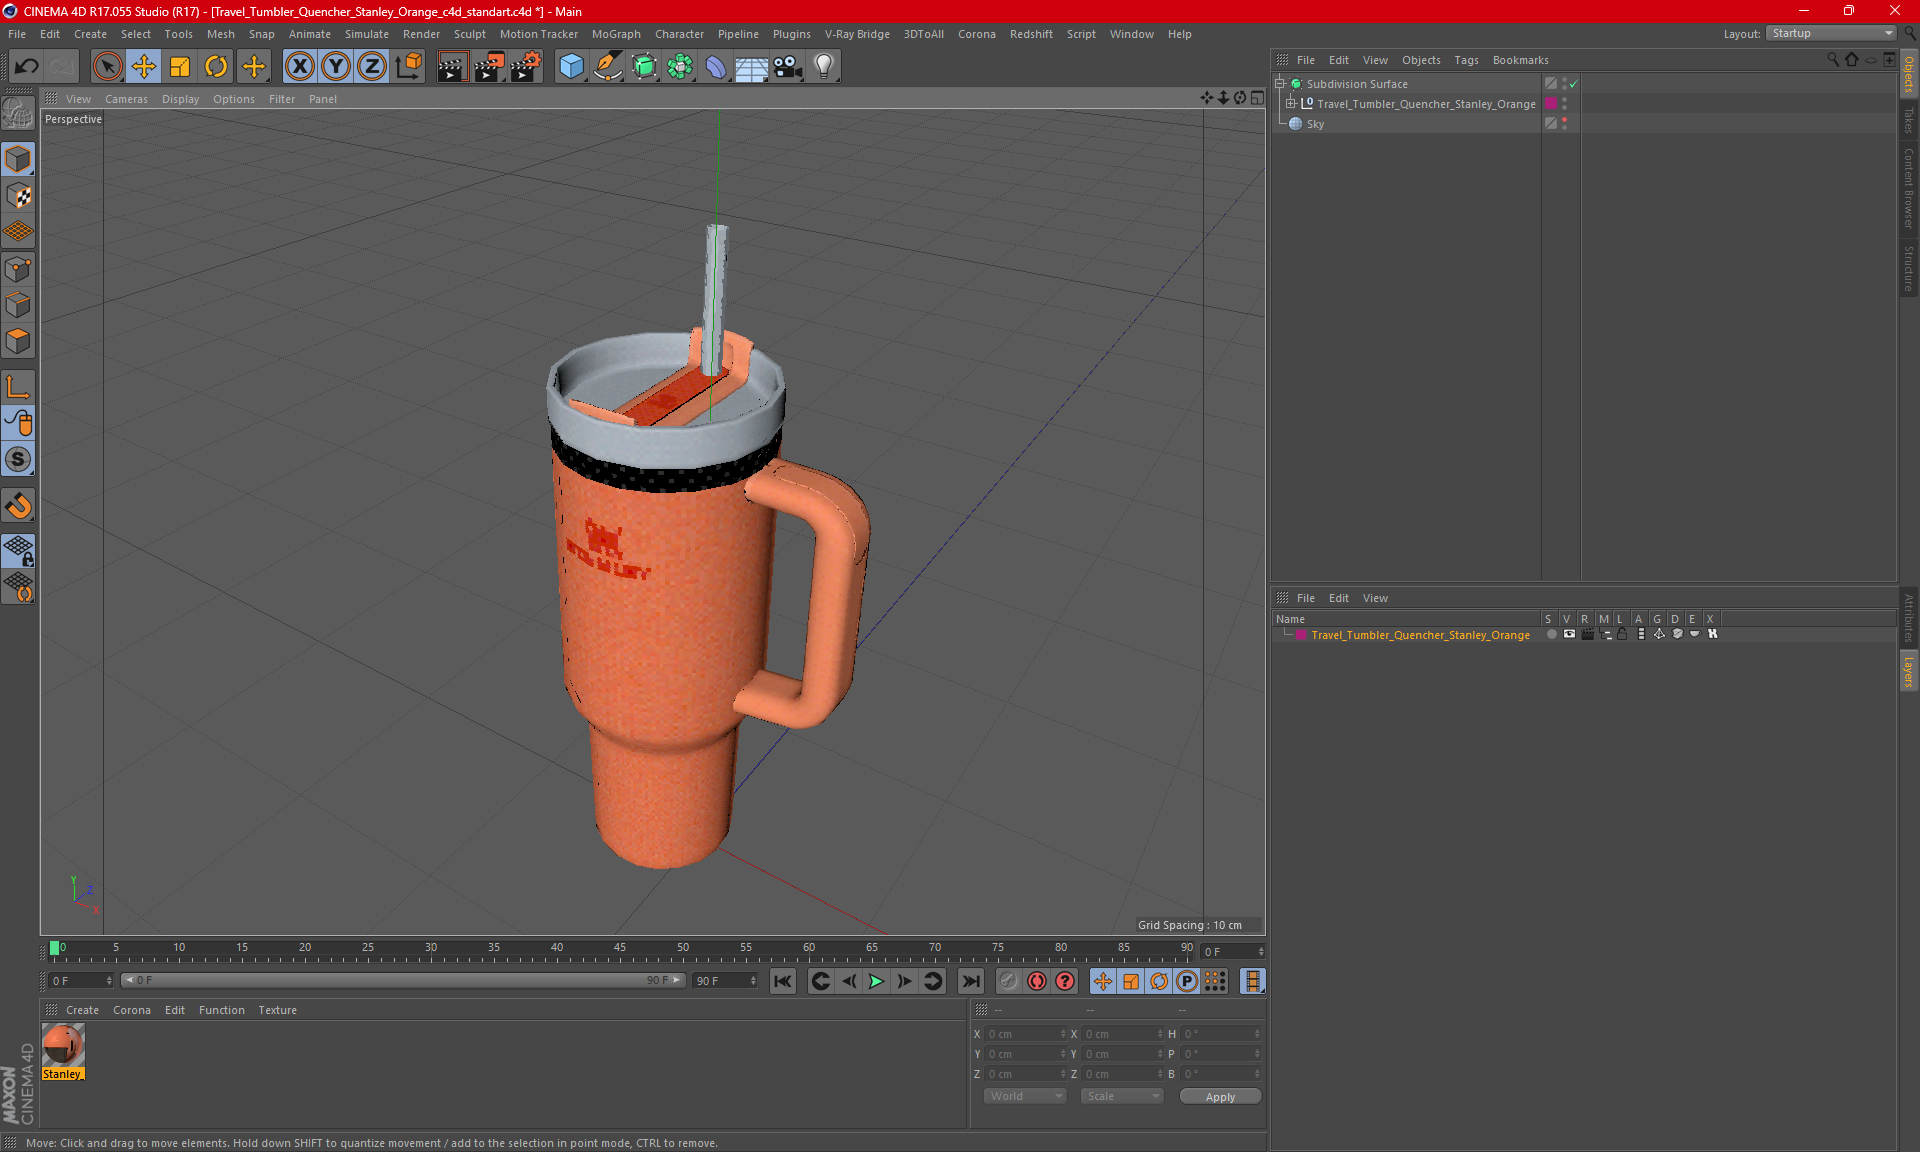Add a Cube primitive object
1920x1152 pixels.
pyautogui.click(x=571, y=67)
